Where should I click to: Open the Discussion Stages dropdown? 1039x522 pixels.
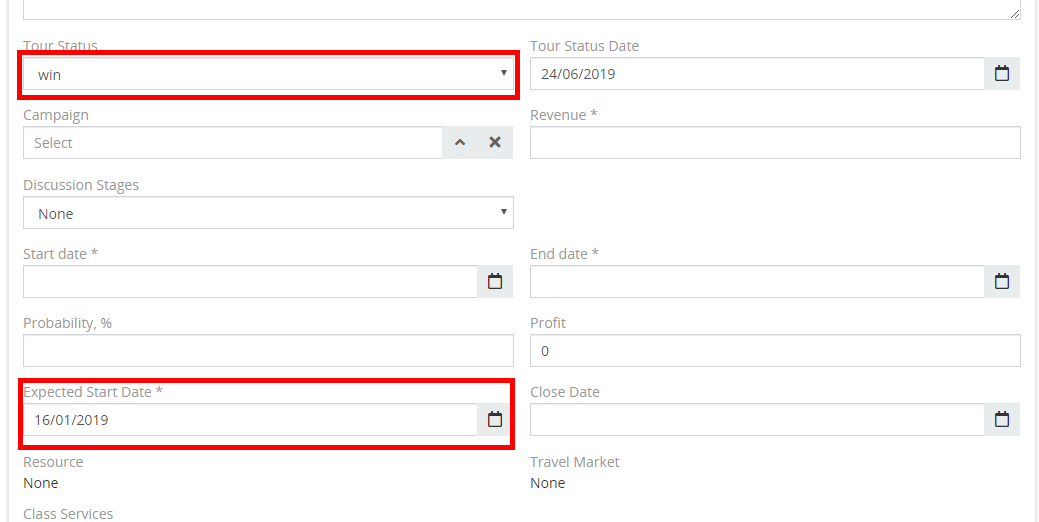[268, 213]
